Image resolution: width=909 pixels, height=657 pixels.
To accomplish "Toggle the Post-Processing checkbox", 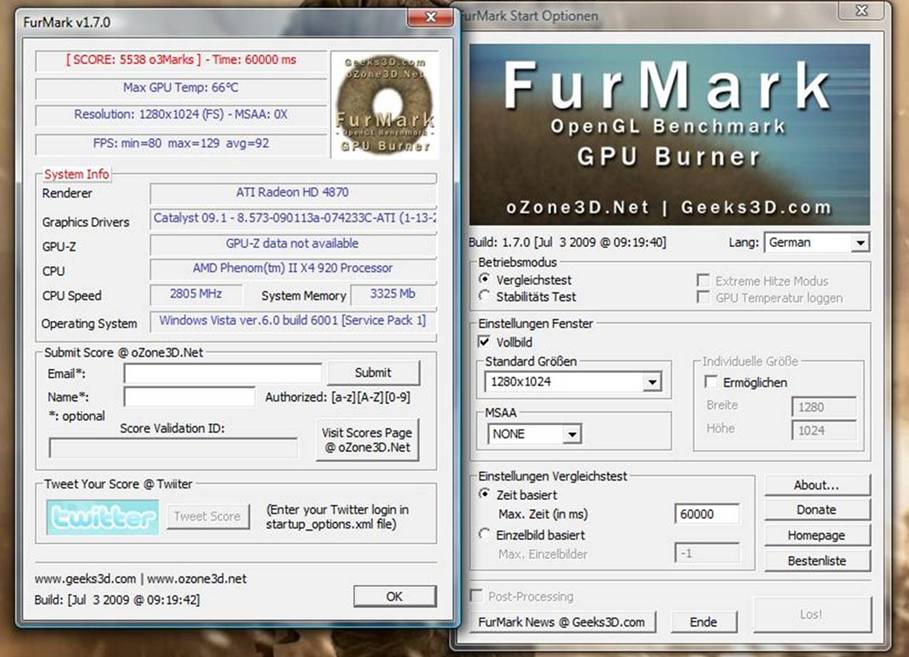I will tap(477, 596).
